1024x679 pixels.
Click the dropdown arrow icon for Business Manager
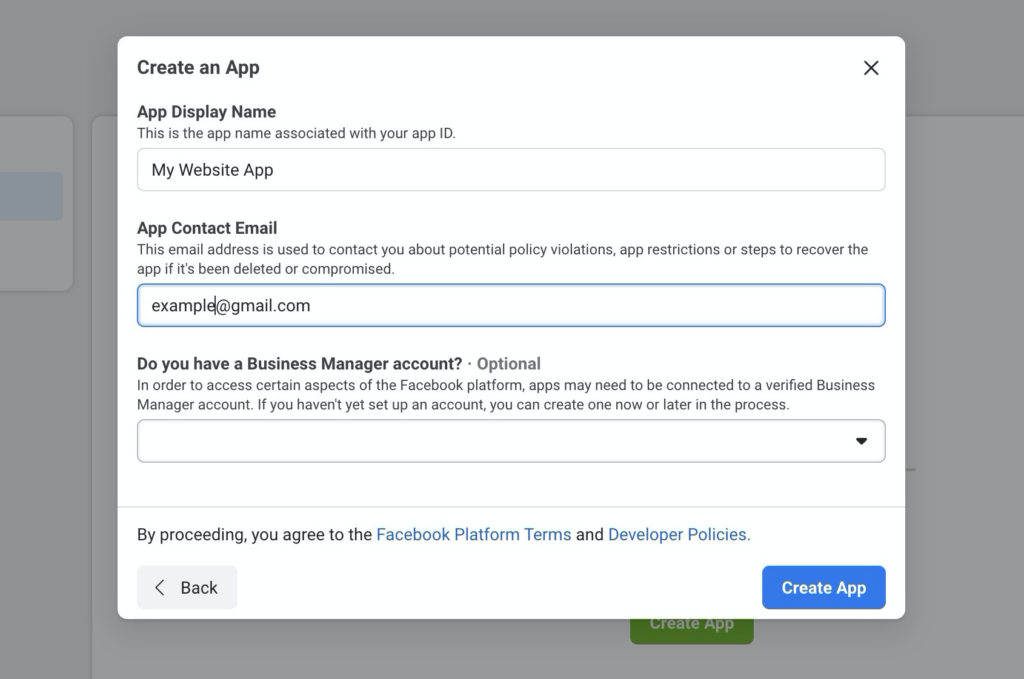pos(861,440)
